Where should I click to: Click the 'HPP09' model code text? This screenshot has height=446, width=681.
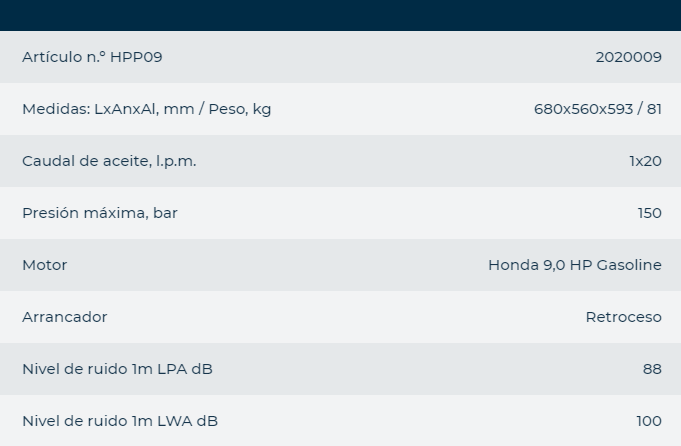pyautogui.click(x=138, y=57)
